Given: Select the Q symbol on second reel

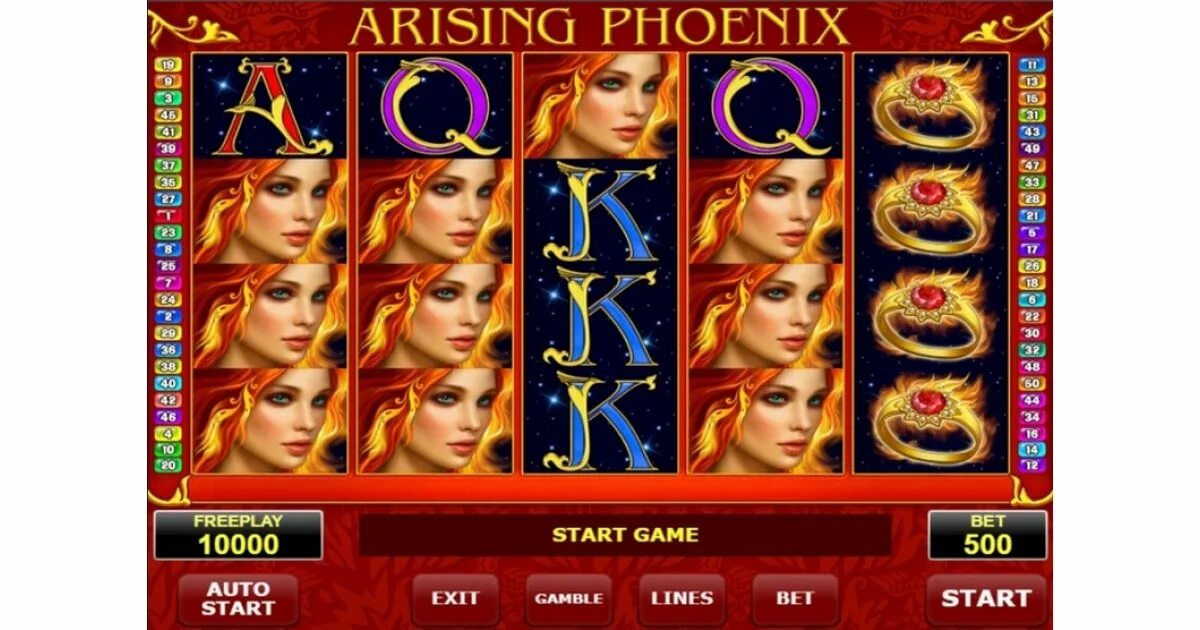Looking at the screenshot, I should tap(435, 106).
